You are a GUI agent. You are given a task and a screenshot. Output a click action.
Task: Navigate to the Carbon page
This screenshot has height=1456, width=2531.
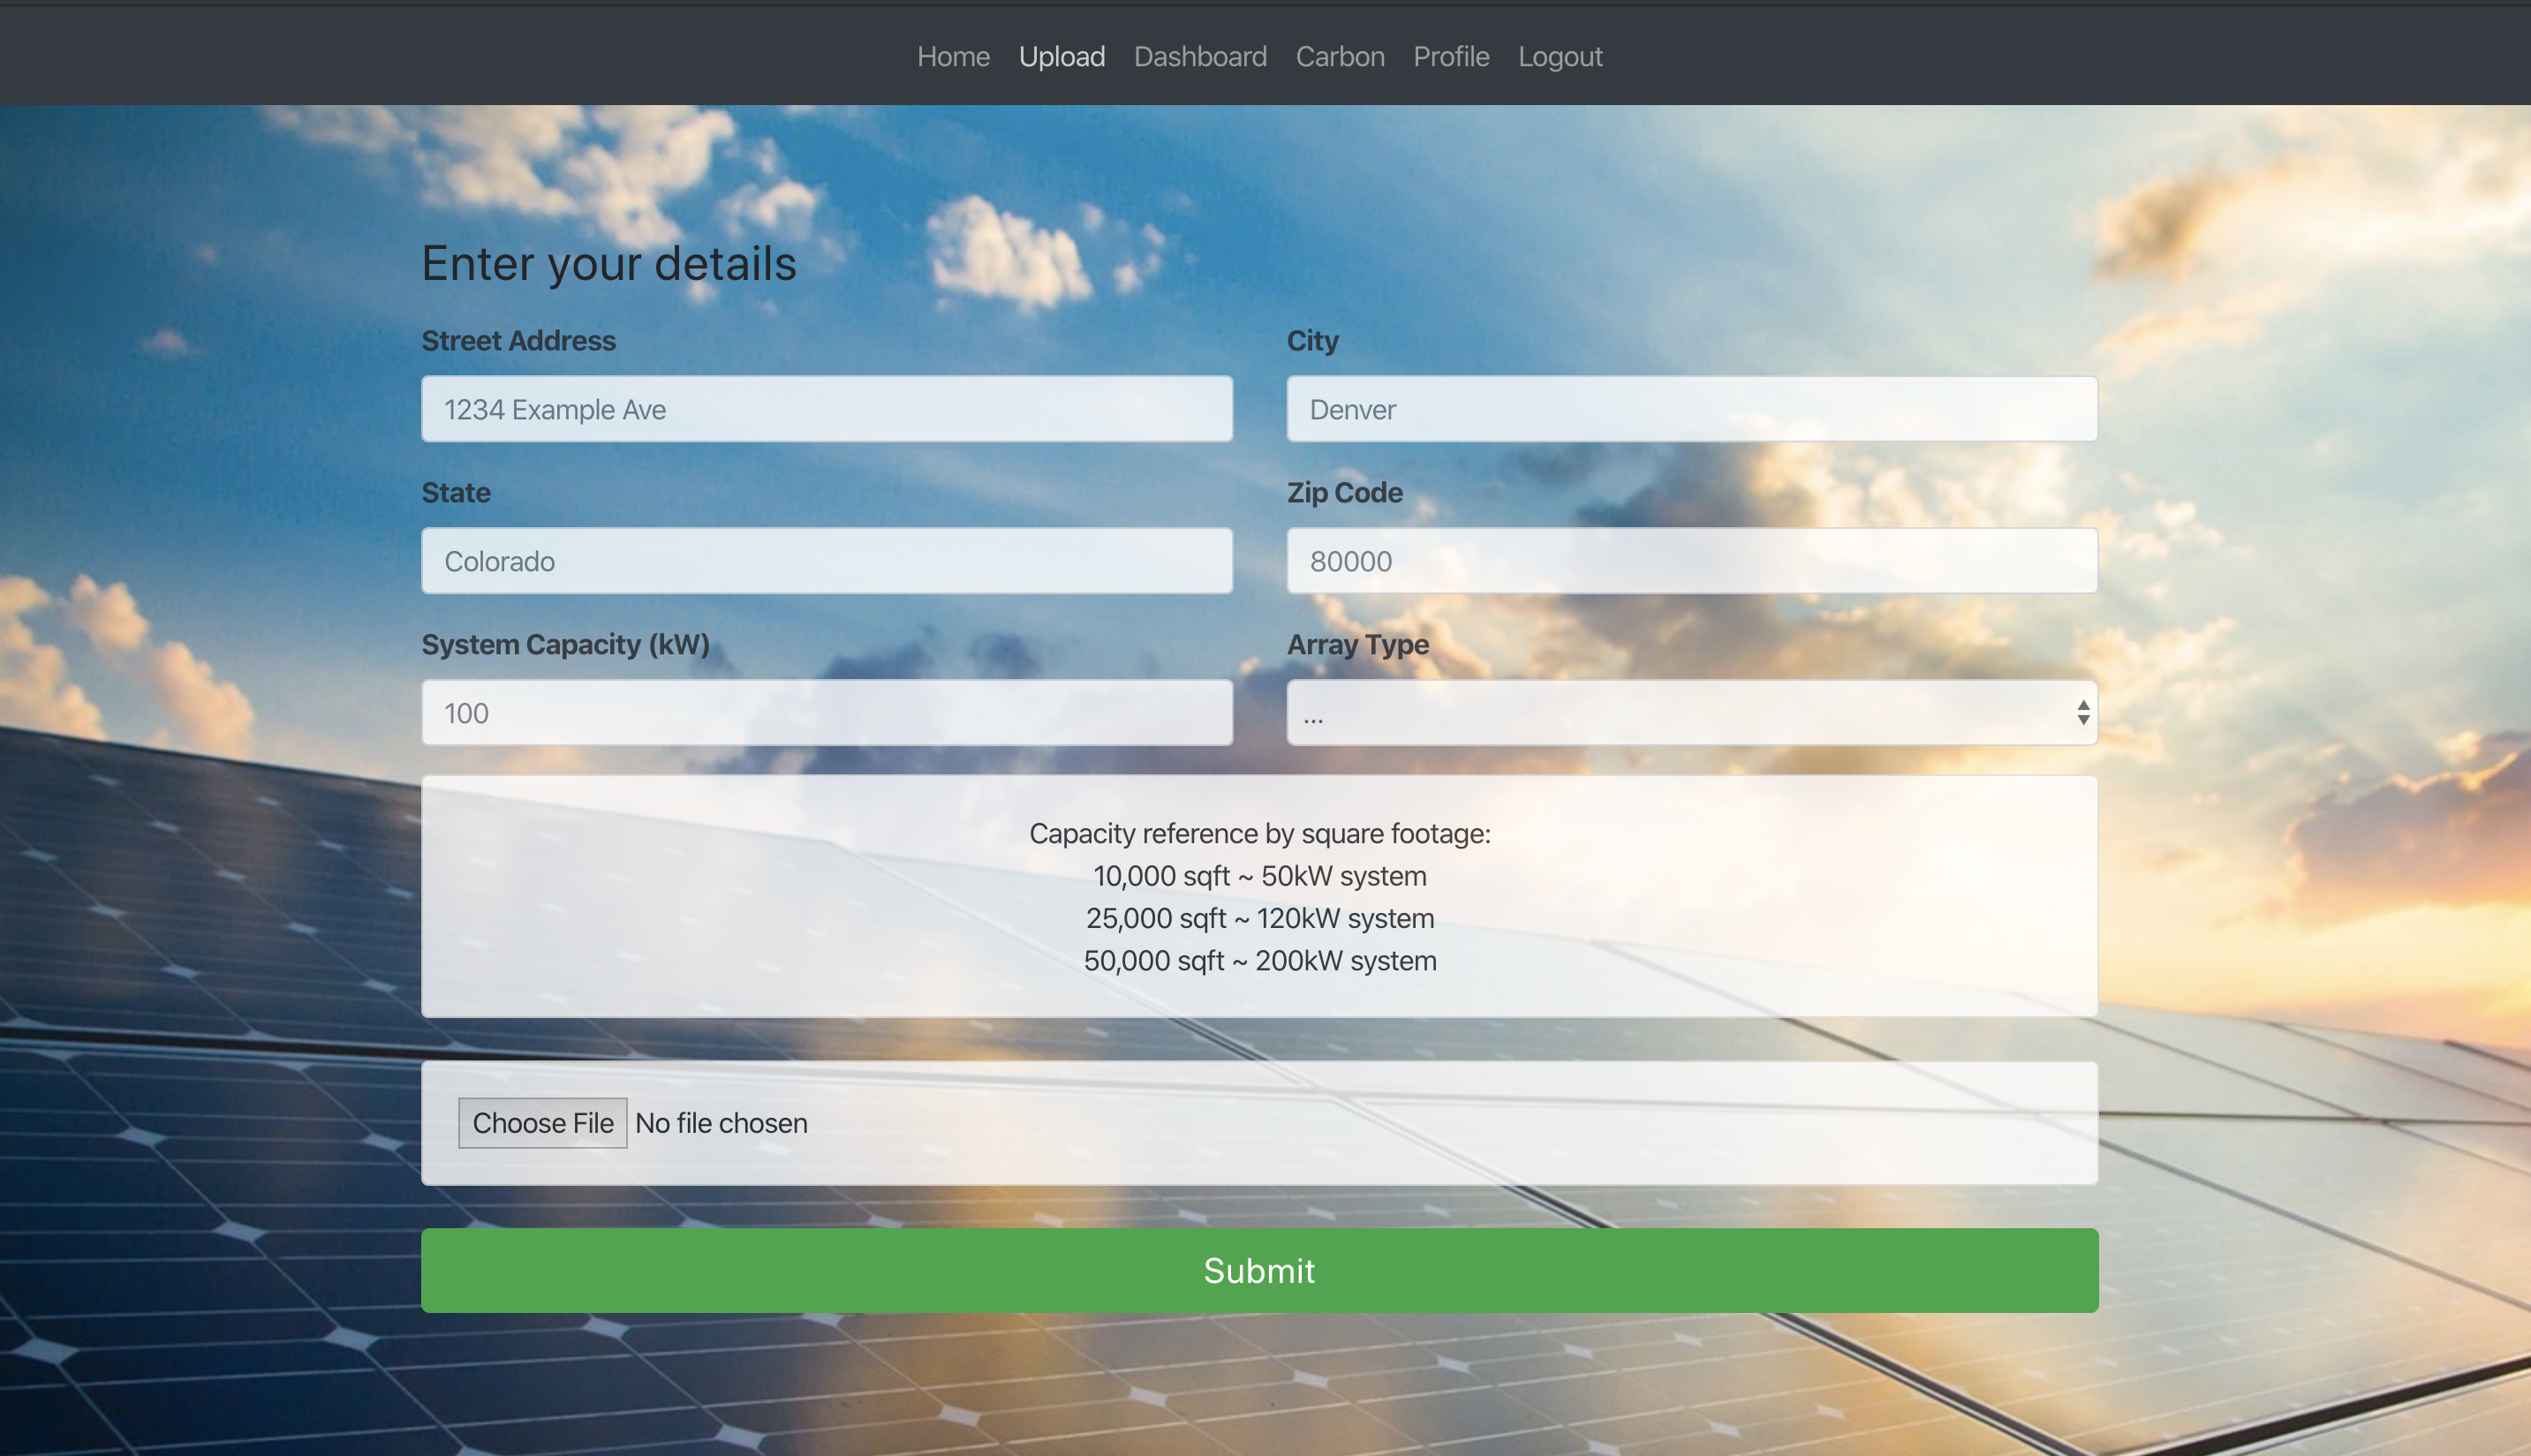point(1339,56)
